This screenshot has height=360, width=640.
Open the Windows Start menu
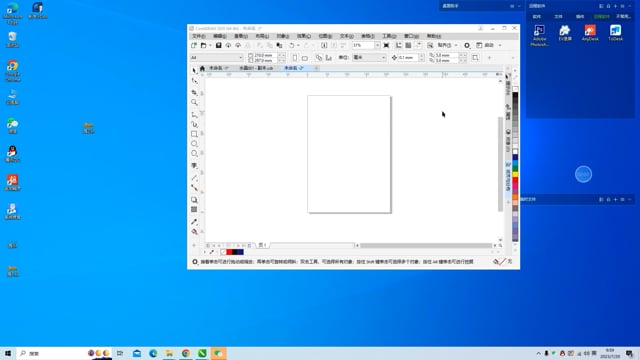(8, 353)
